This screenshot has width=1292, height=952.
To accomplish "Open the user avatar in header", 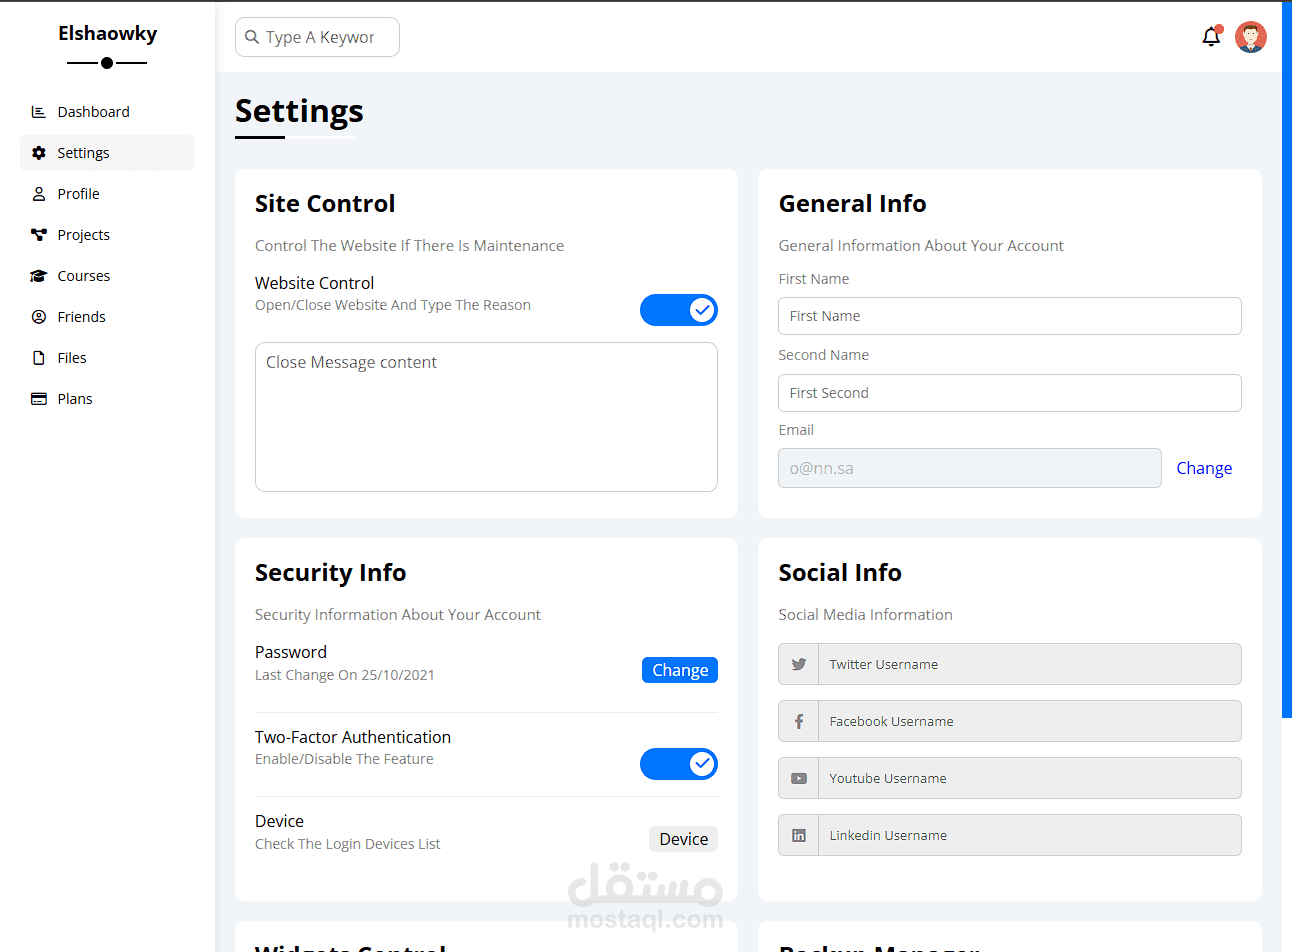I will 1251,37.
